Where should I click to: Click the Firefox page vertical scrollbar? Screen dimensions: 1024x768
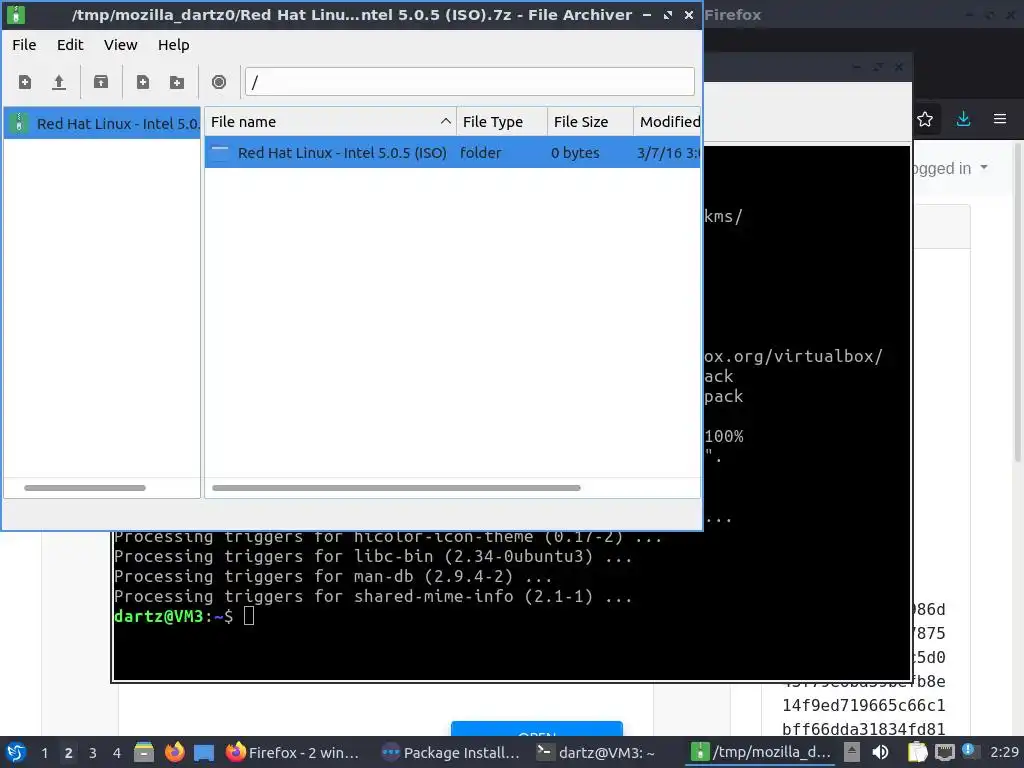click(1018, 300)
